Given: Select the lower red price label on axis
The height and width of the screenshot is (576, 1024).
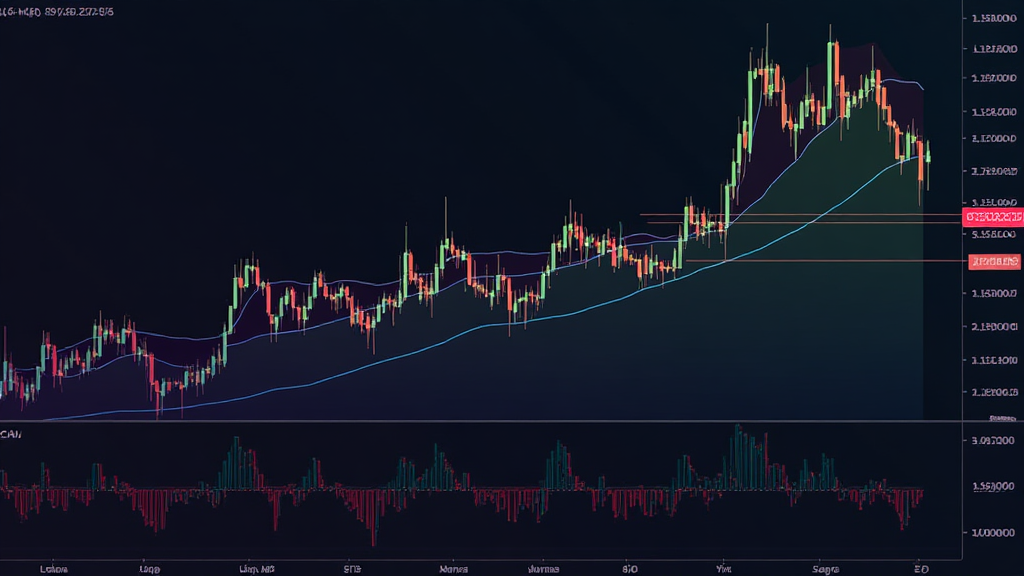Looking at the screenshot, I should pyautogui.click(x=995, y=262).
